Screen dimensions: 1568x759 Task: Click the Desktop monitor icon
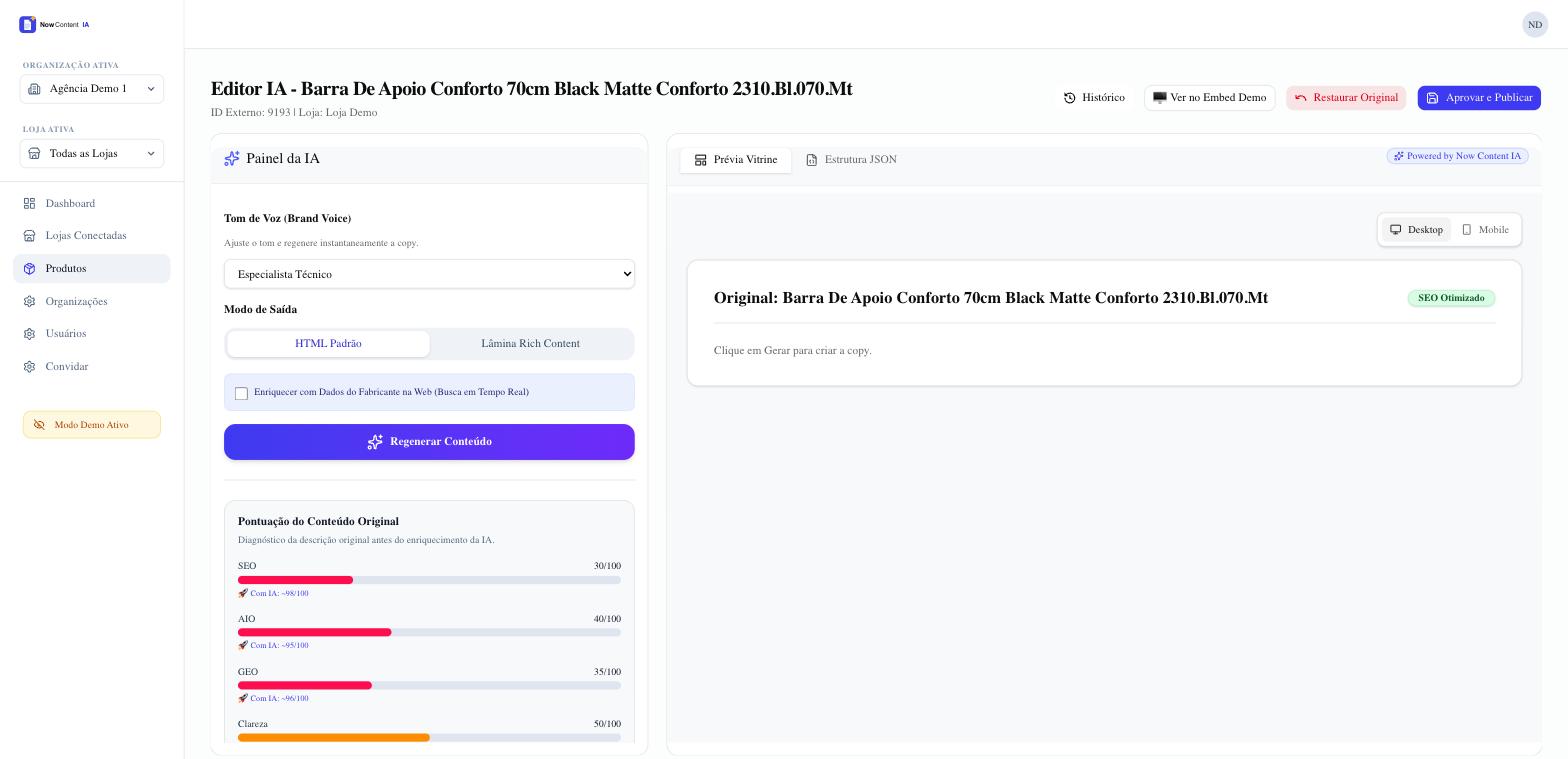(1396, 230)
